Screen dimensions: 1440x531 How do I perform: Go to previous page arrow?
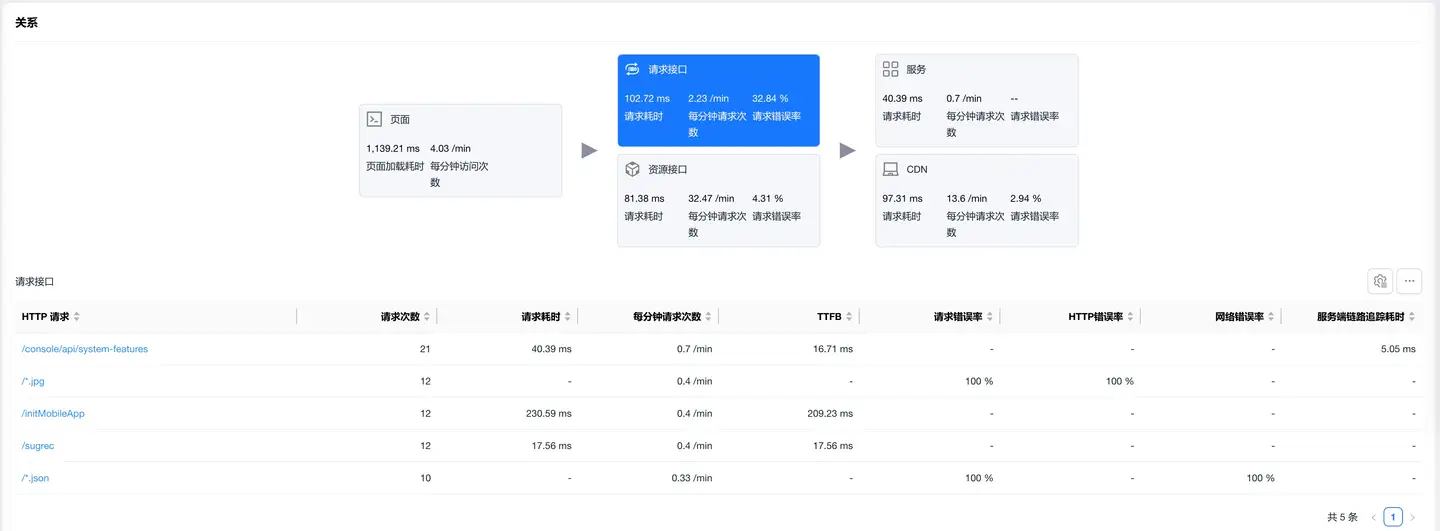1373,517
